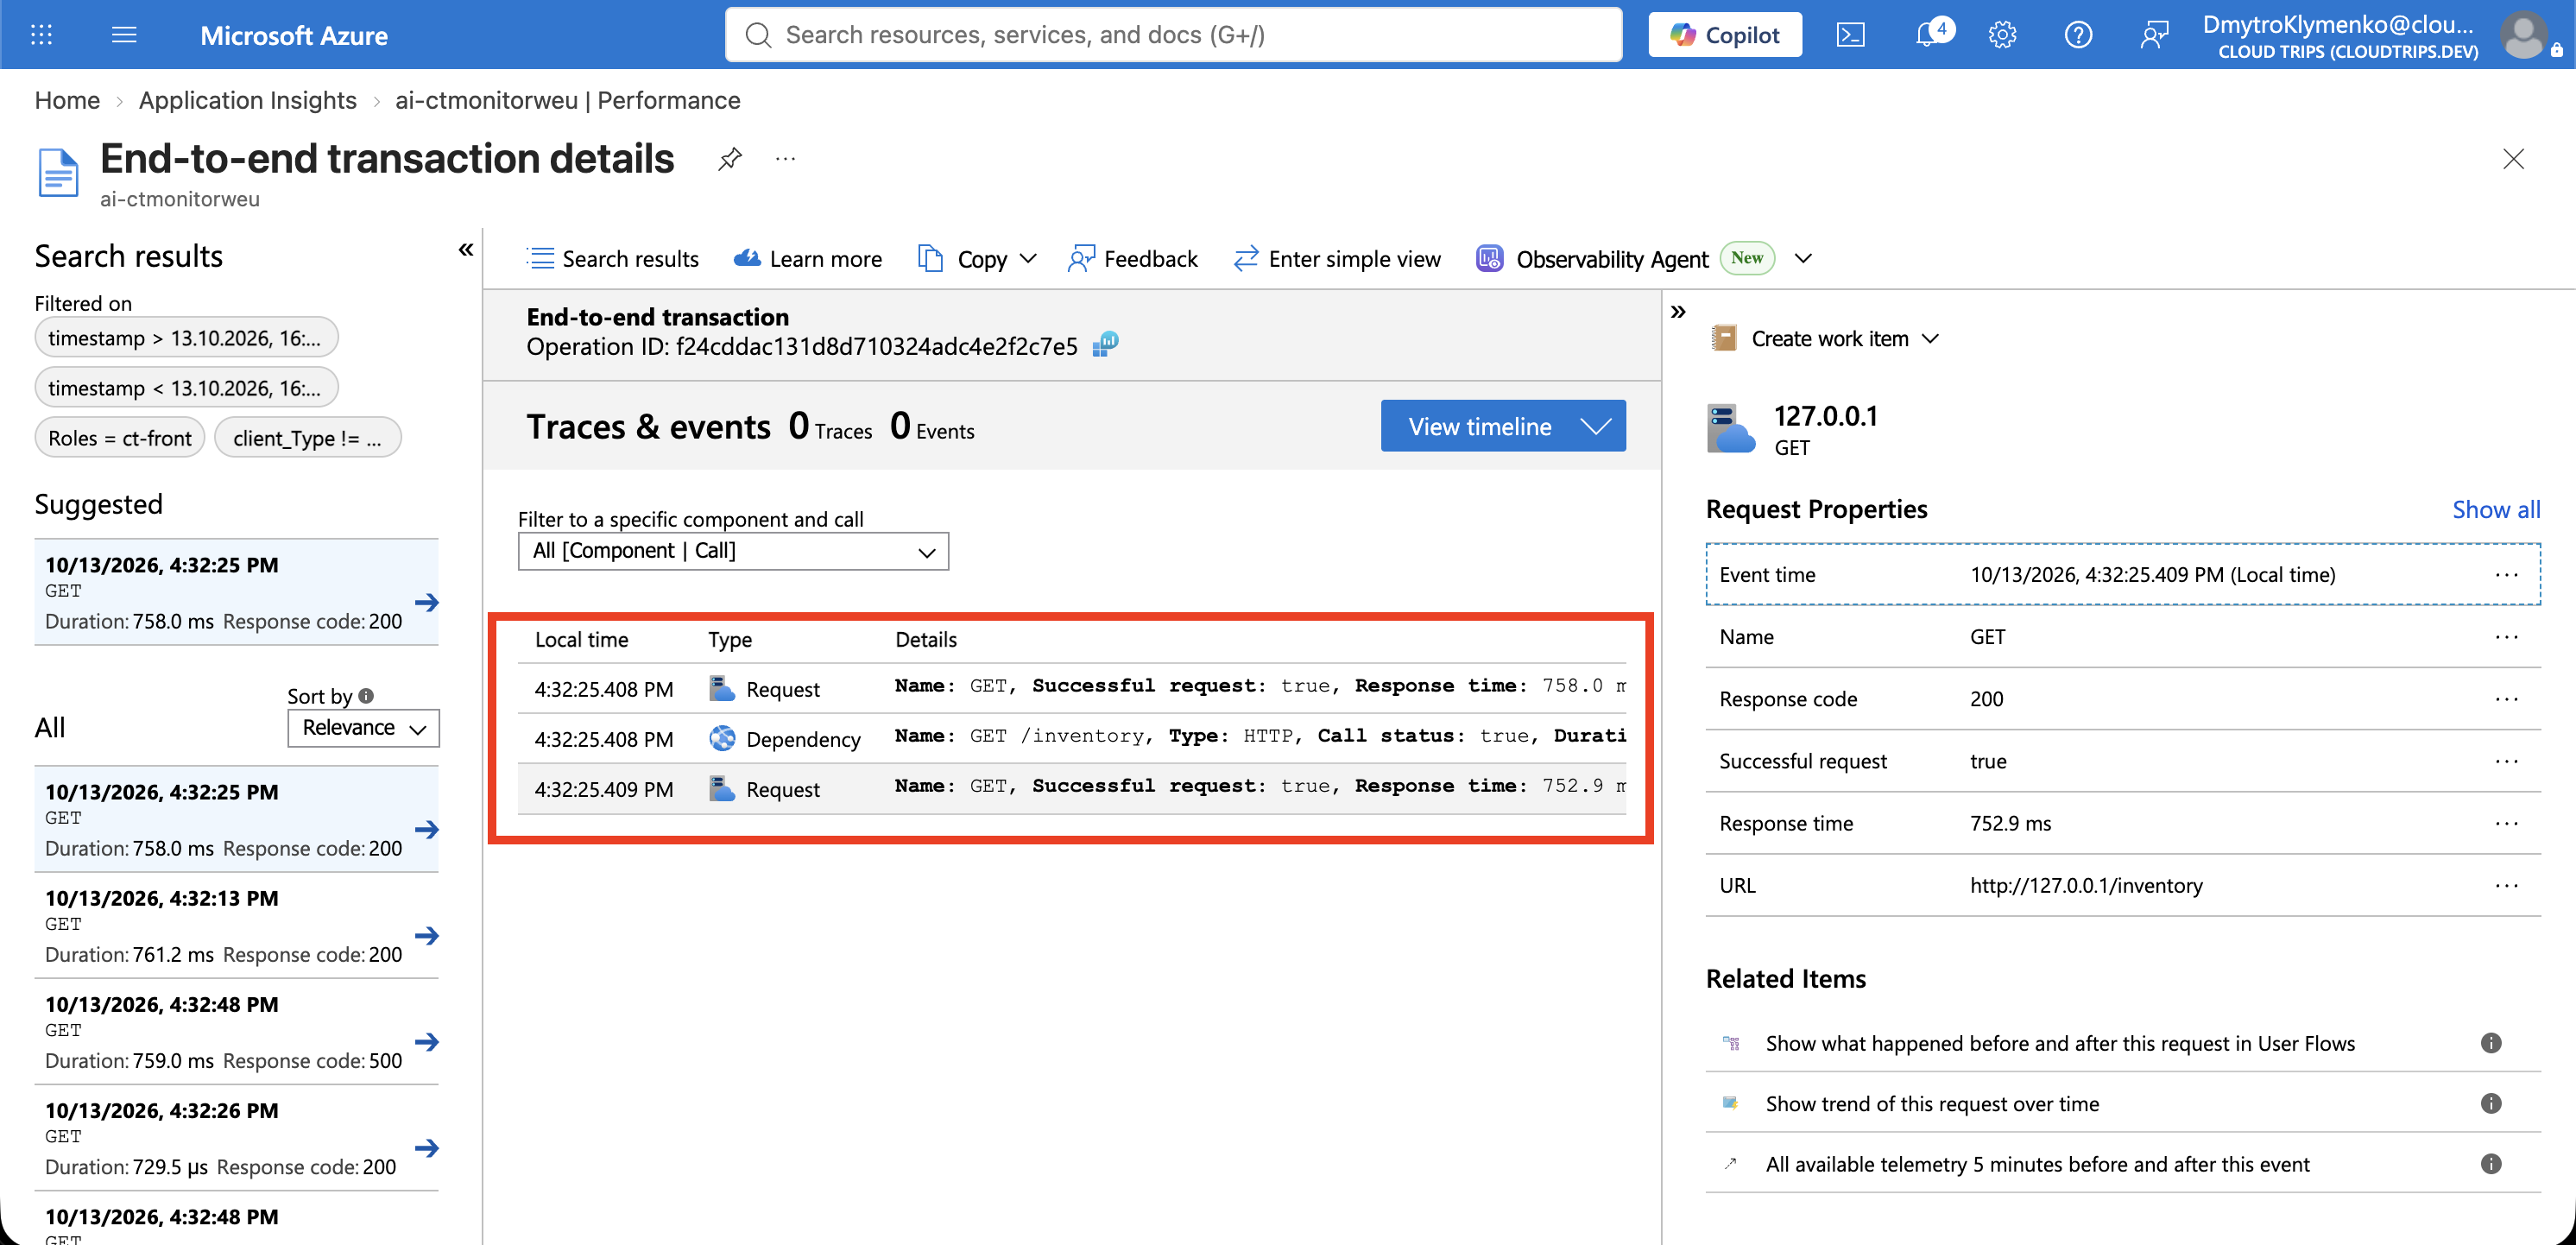Select the Dependency GET /inventory row
The width and height of the screenshot is (2576, 1245).
1072,738
